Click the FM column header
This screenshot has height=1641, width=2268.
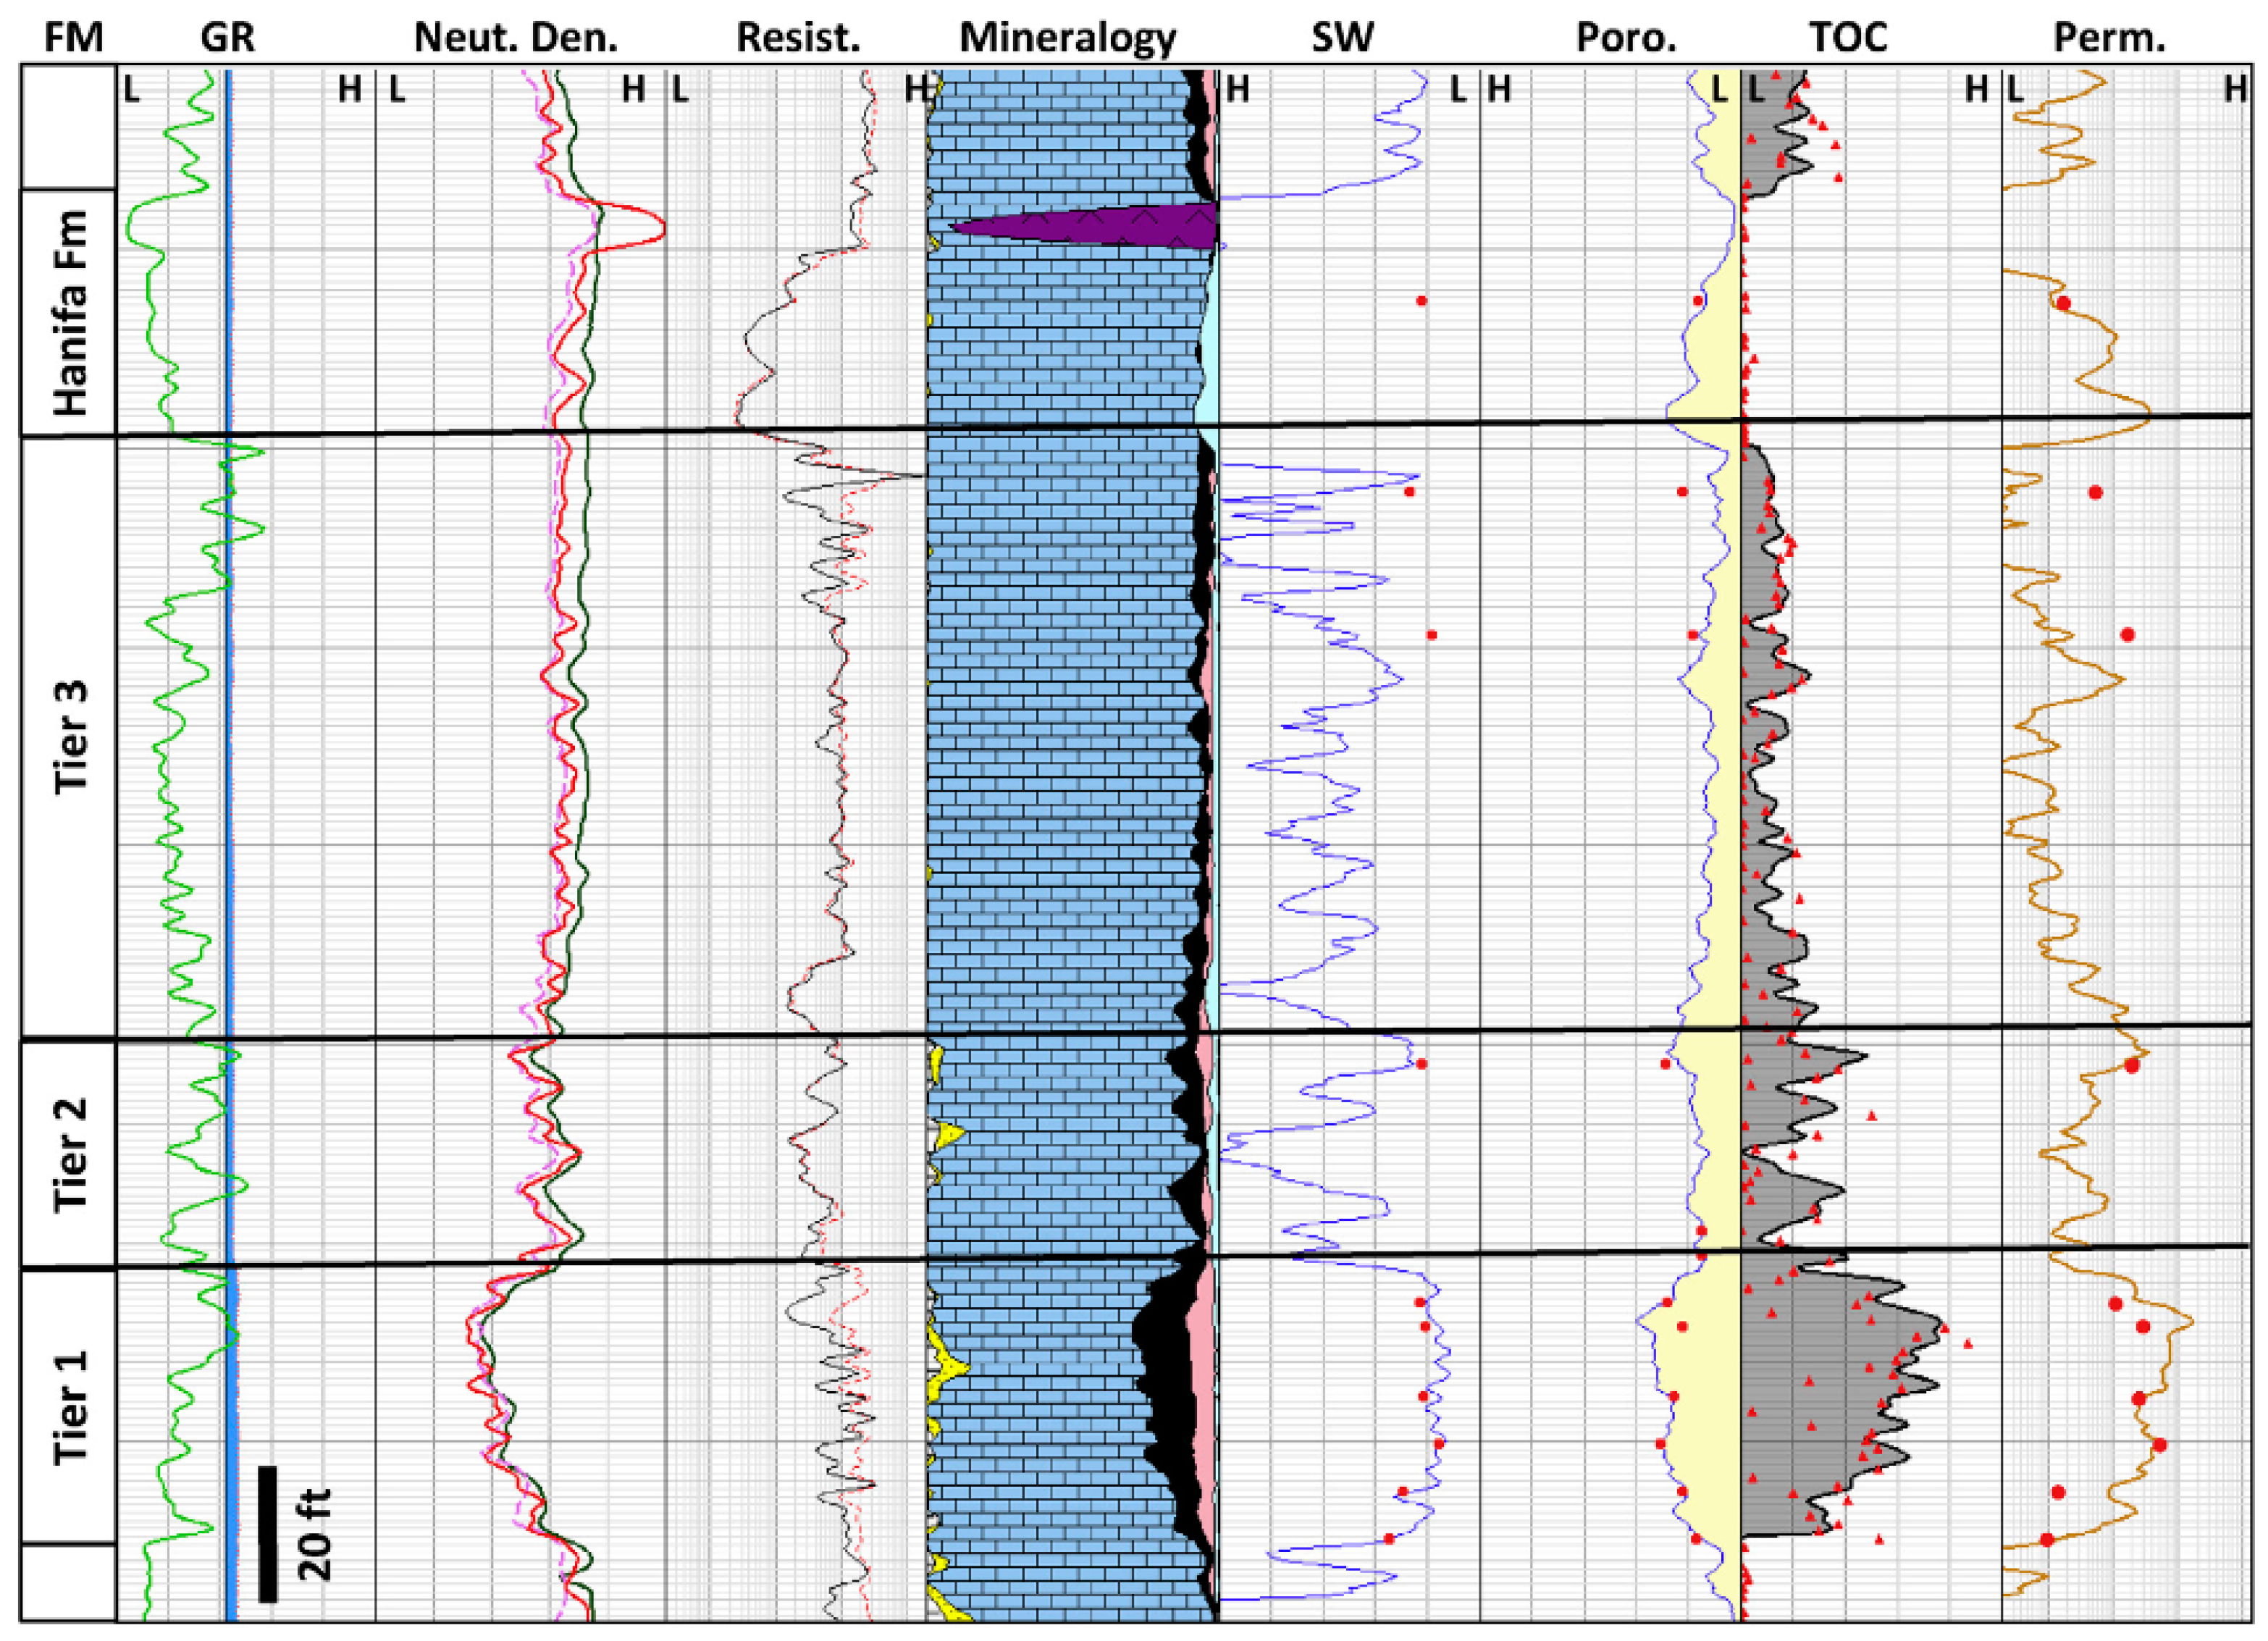(73, 37)
